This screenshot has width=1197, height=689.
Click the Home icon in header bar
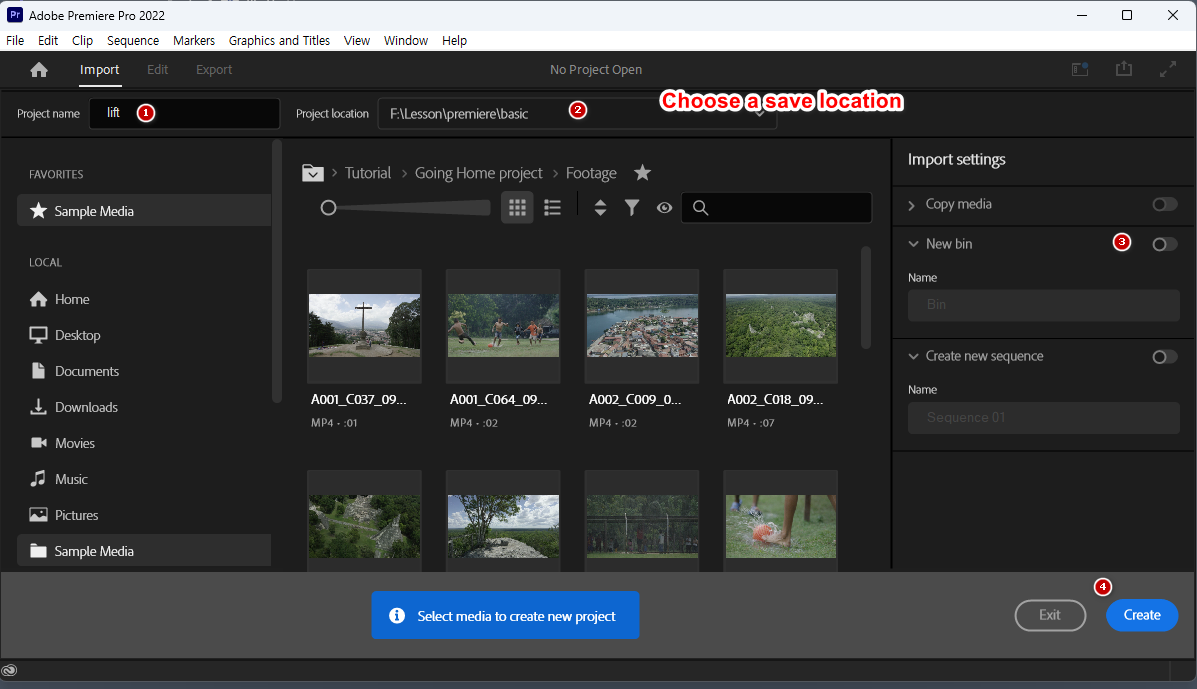[39, 70]
